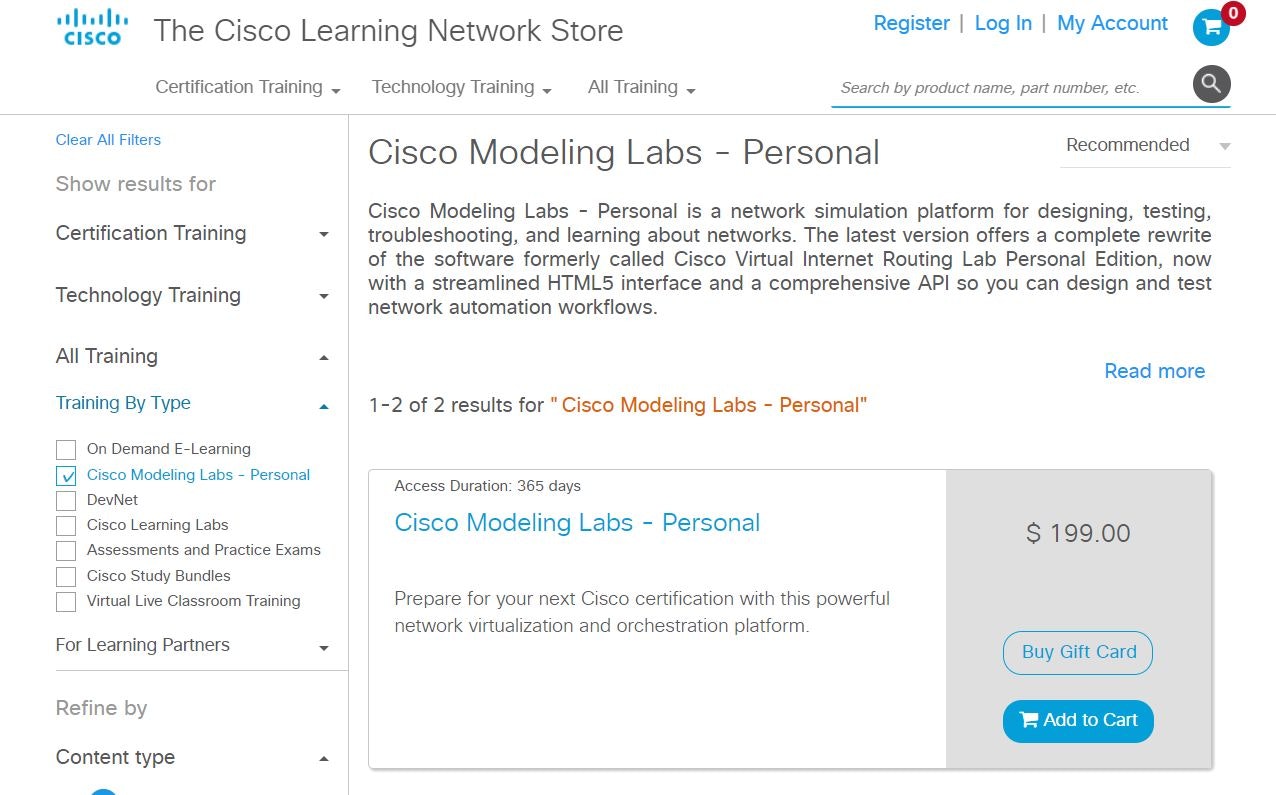Open the Log In link
Viewport: 1276px width, 795px height.
point(1003,23)
